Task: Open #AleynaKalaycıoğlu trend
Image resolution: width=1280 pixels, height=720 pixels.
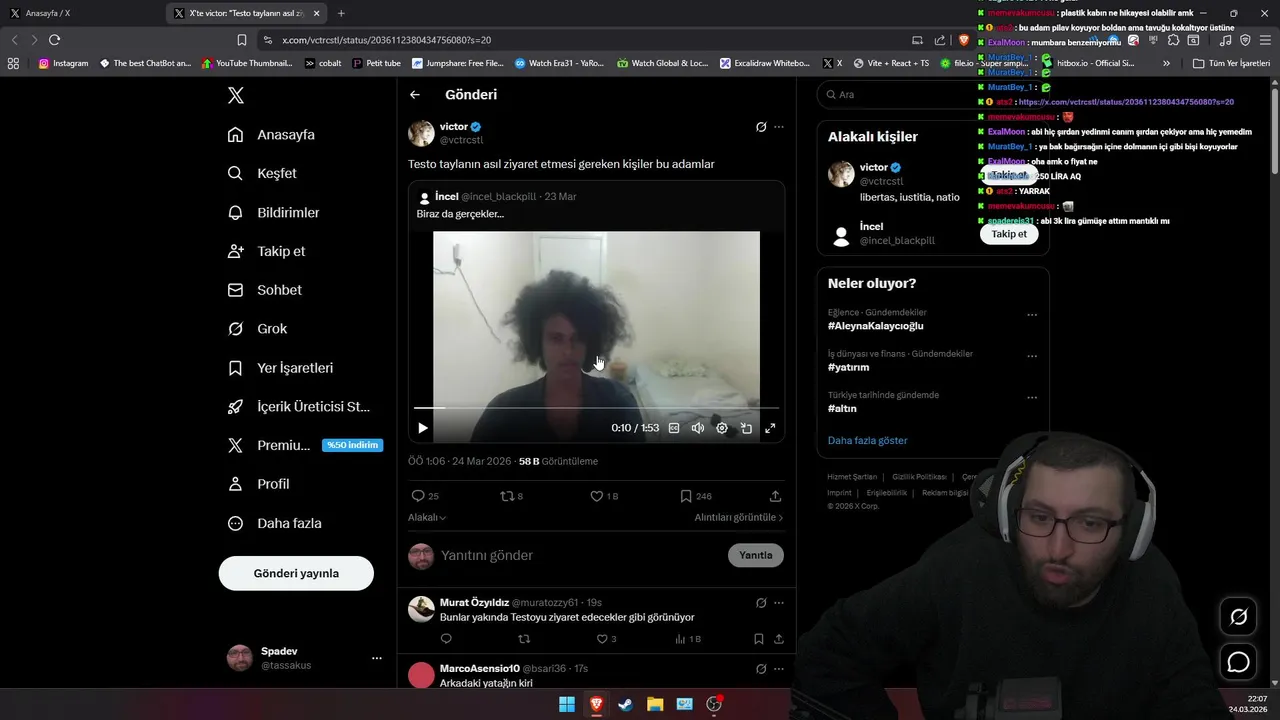Action: click(x=875, y=326)
